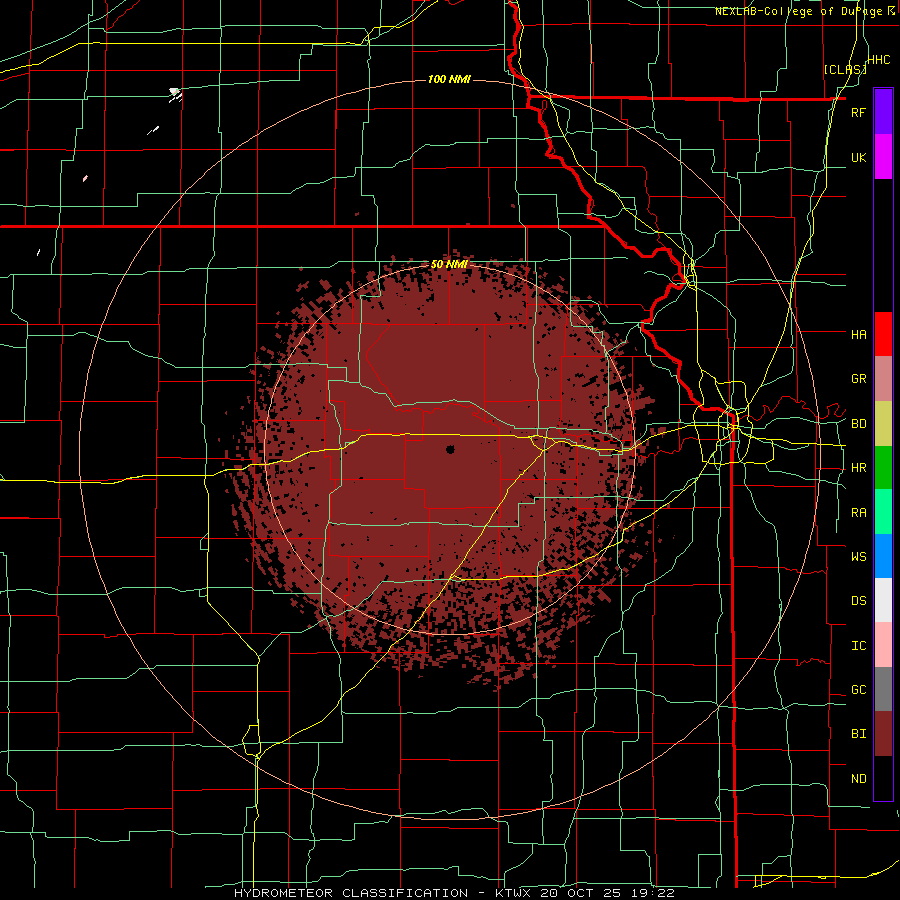Viewport: 900px width, 900px height.
Task: Click the GC legend label
Action: [858, 689]
